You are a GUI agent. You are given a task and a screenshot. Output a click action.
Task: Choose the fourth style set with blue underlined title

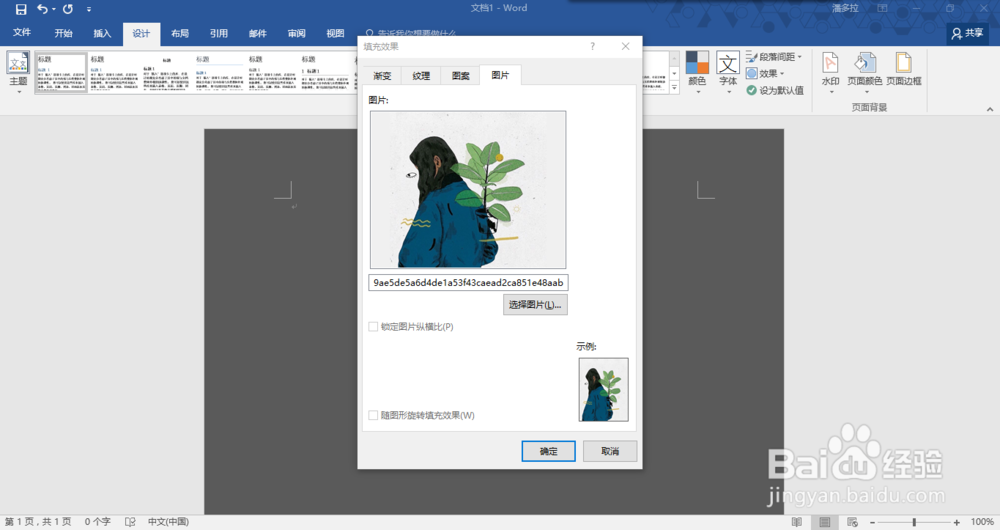click(x=219, y=72)
